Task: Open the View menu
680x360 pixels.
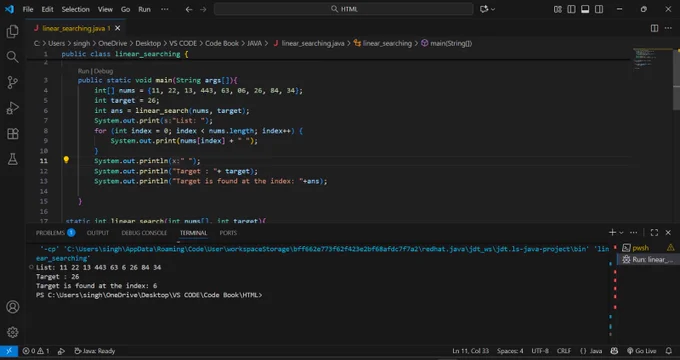Action: 105,9
